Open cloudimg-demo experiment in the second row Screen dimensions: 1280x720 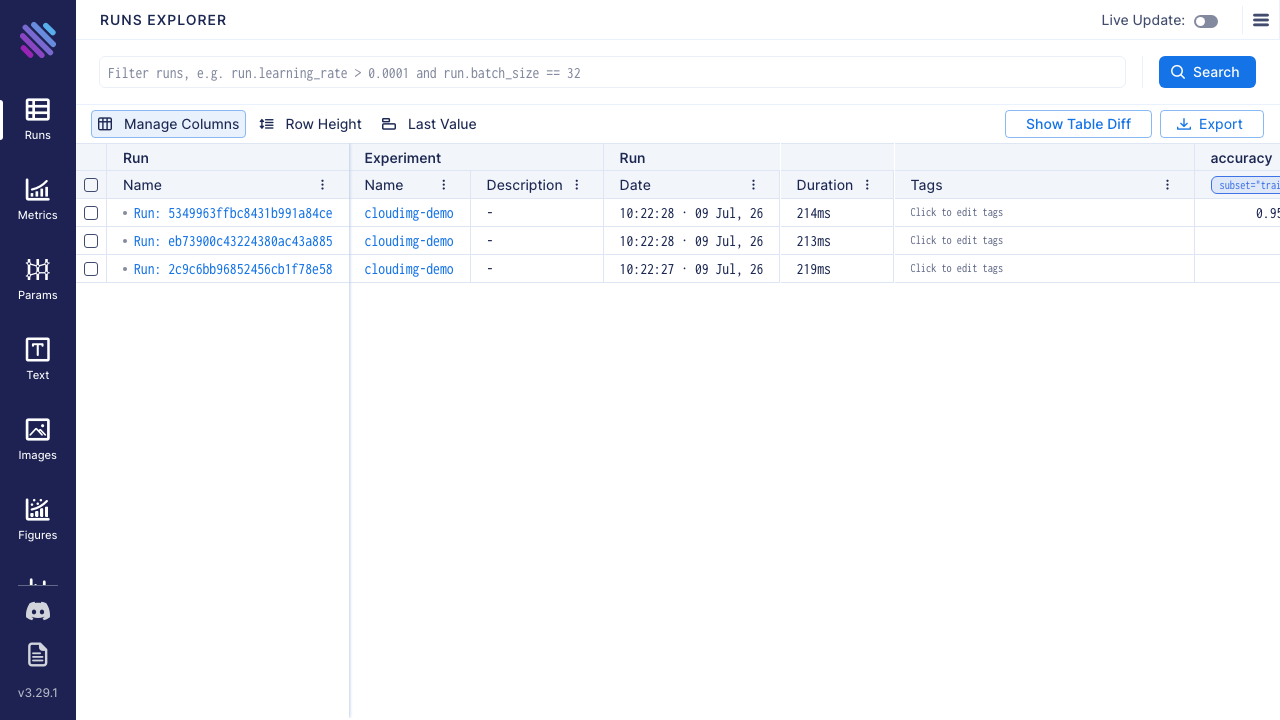coord(409,241)
